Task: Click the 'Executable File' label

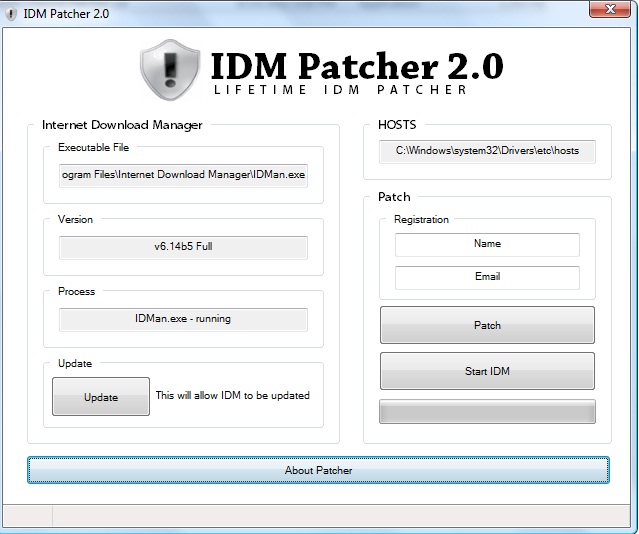Action: (x=93, y=147)
